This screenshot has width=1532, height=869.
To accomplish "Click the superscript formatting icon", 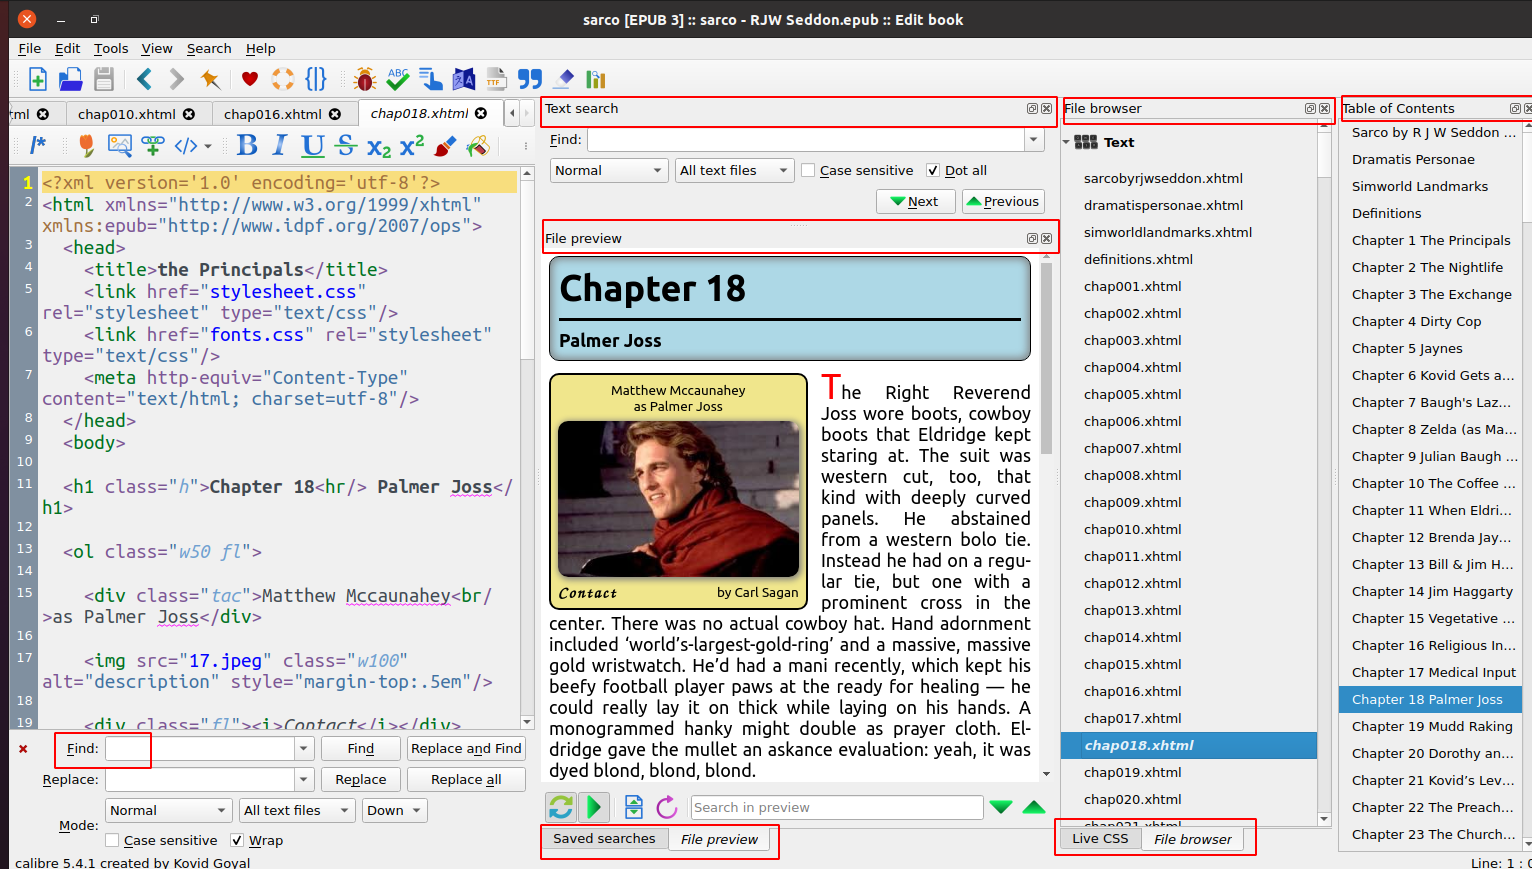I will click(412, 146).
